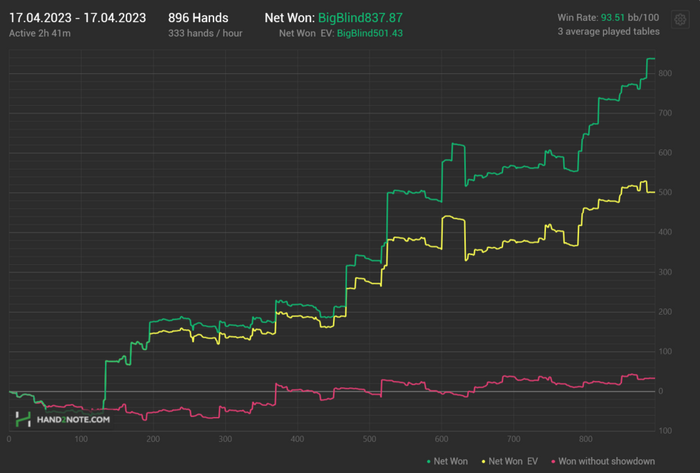700x473 pixels.
Task: Toggle the Net Won legend entry
Action: coord(447,461)
